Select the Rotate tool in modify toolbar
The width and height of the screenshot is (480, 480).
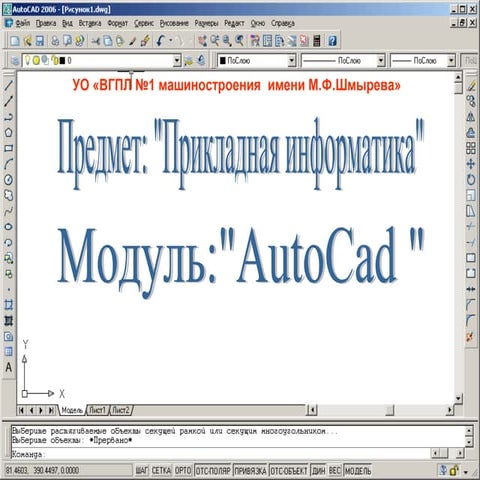coord(471,180)
